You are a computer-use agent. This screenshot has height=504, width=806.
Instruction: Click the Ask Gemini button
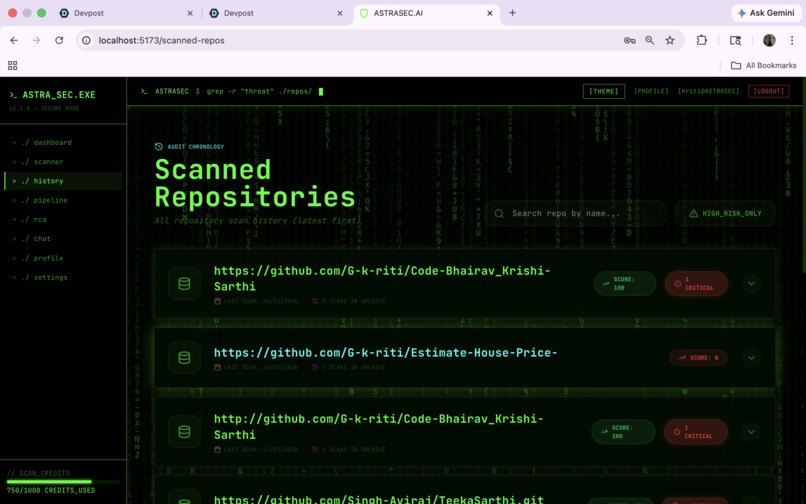point(766,13)
